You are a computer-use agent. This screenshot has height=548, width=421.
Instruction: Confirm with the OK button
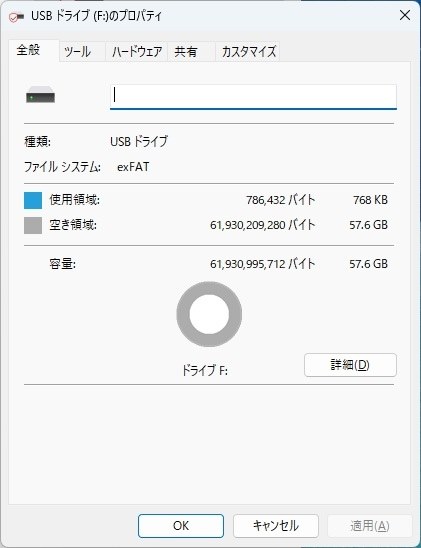181,526
